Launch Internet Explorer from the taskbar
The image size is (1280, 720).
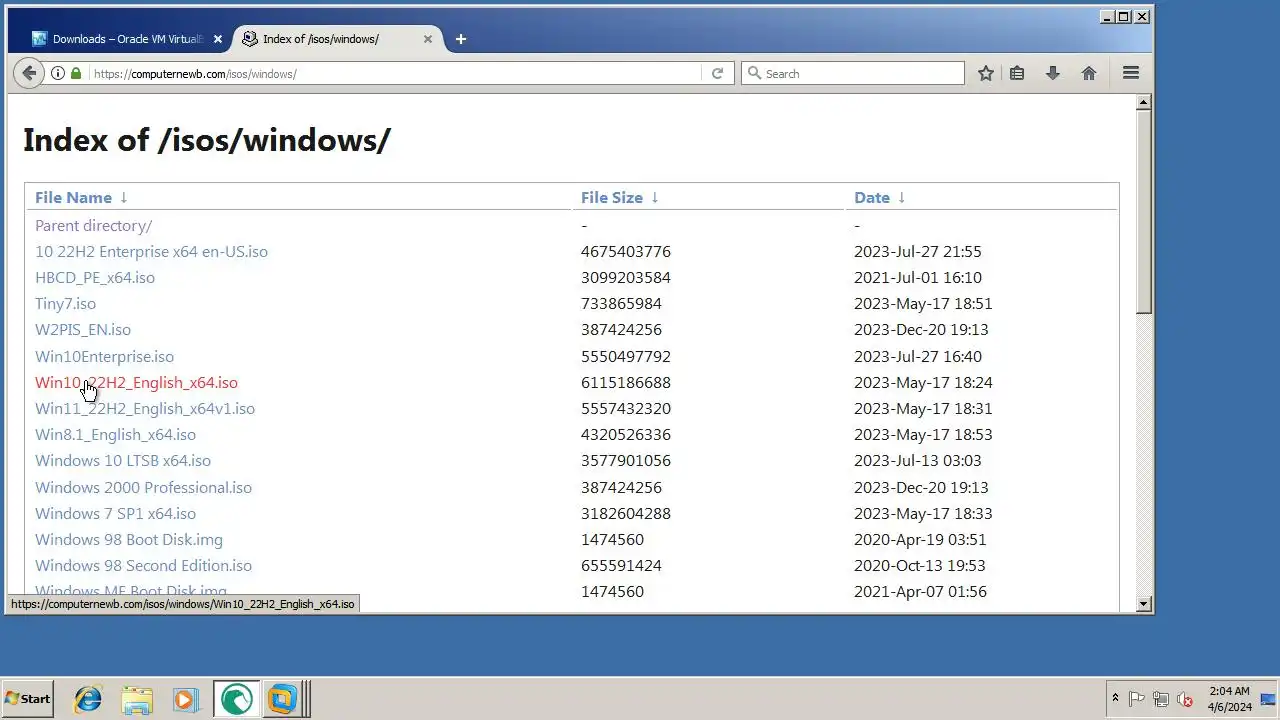pos(88,699)
